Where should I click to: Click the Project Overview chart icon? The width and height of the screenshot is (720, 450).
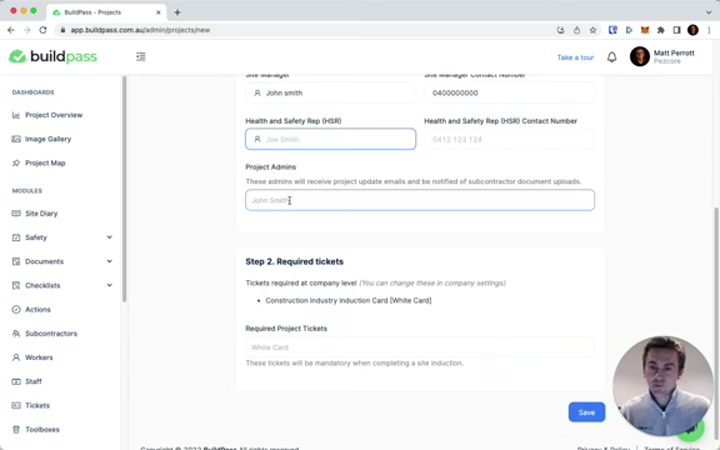[16, 115]
